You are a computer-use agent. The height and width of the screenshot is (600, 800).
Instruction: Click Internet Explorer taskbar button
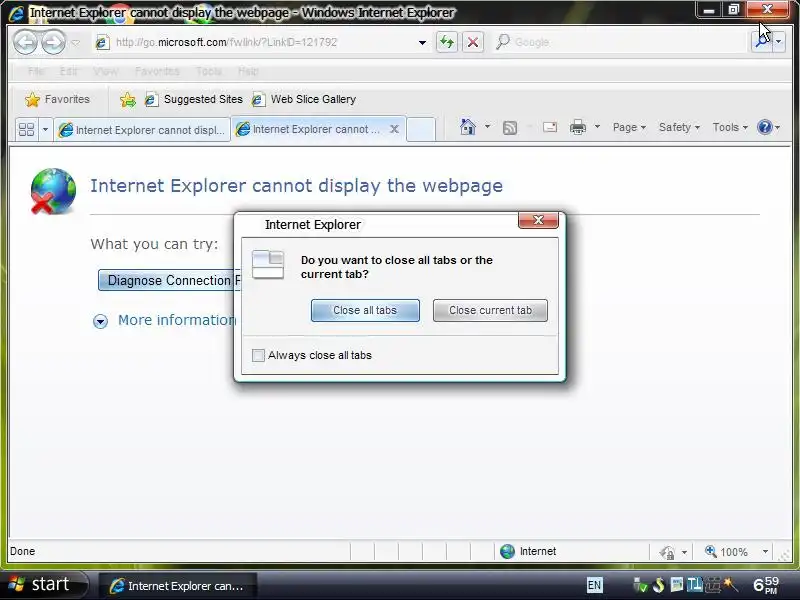coord(178,586)
